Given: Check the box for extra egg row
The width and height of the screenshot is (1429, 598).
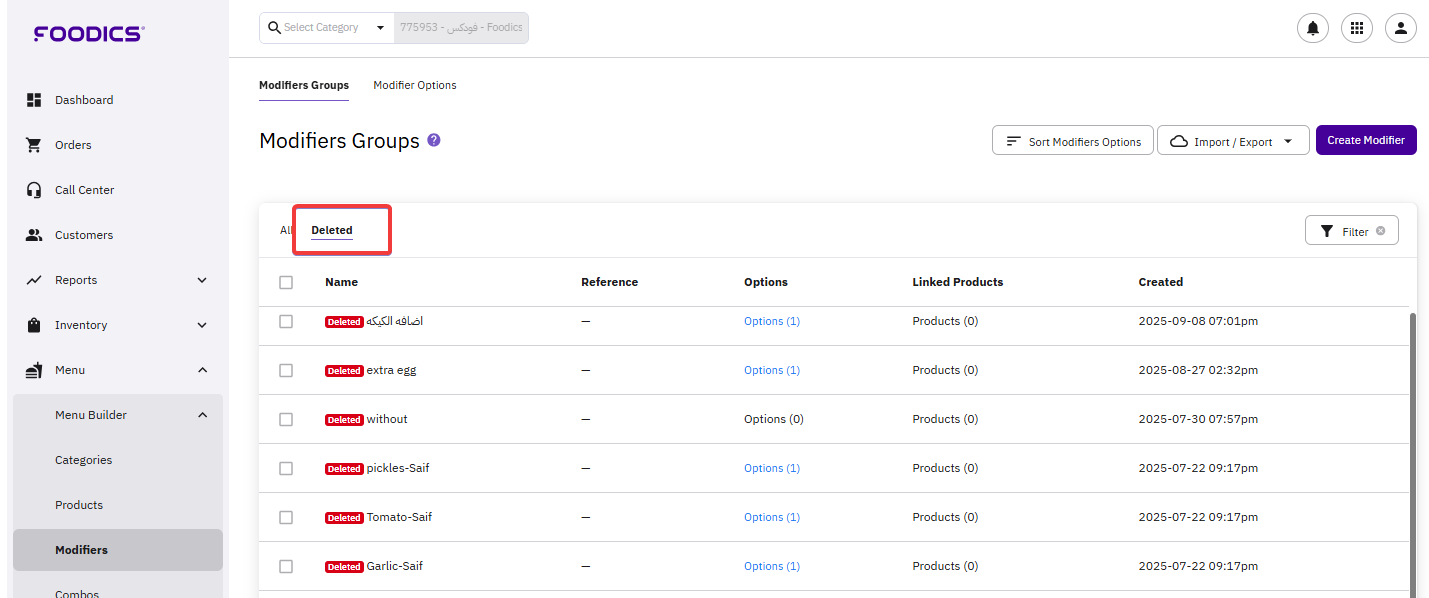Looking at the screenshot, I should [x=286, y=371].
